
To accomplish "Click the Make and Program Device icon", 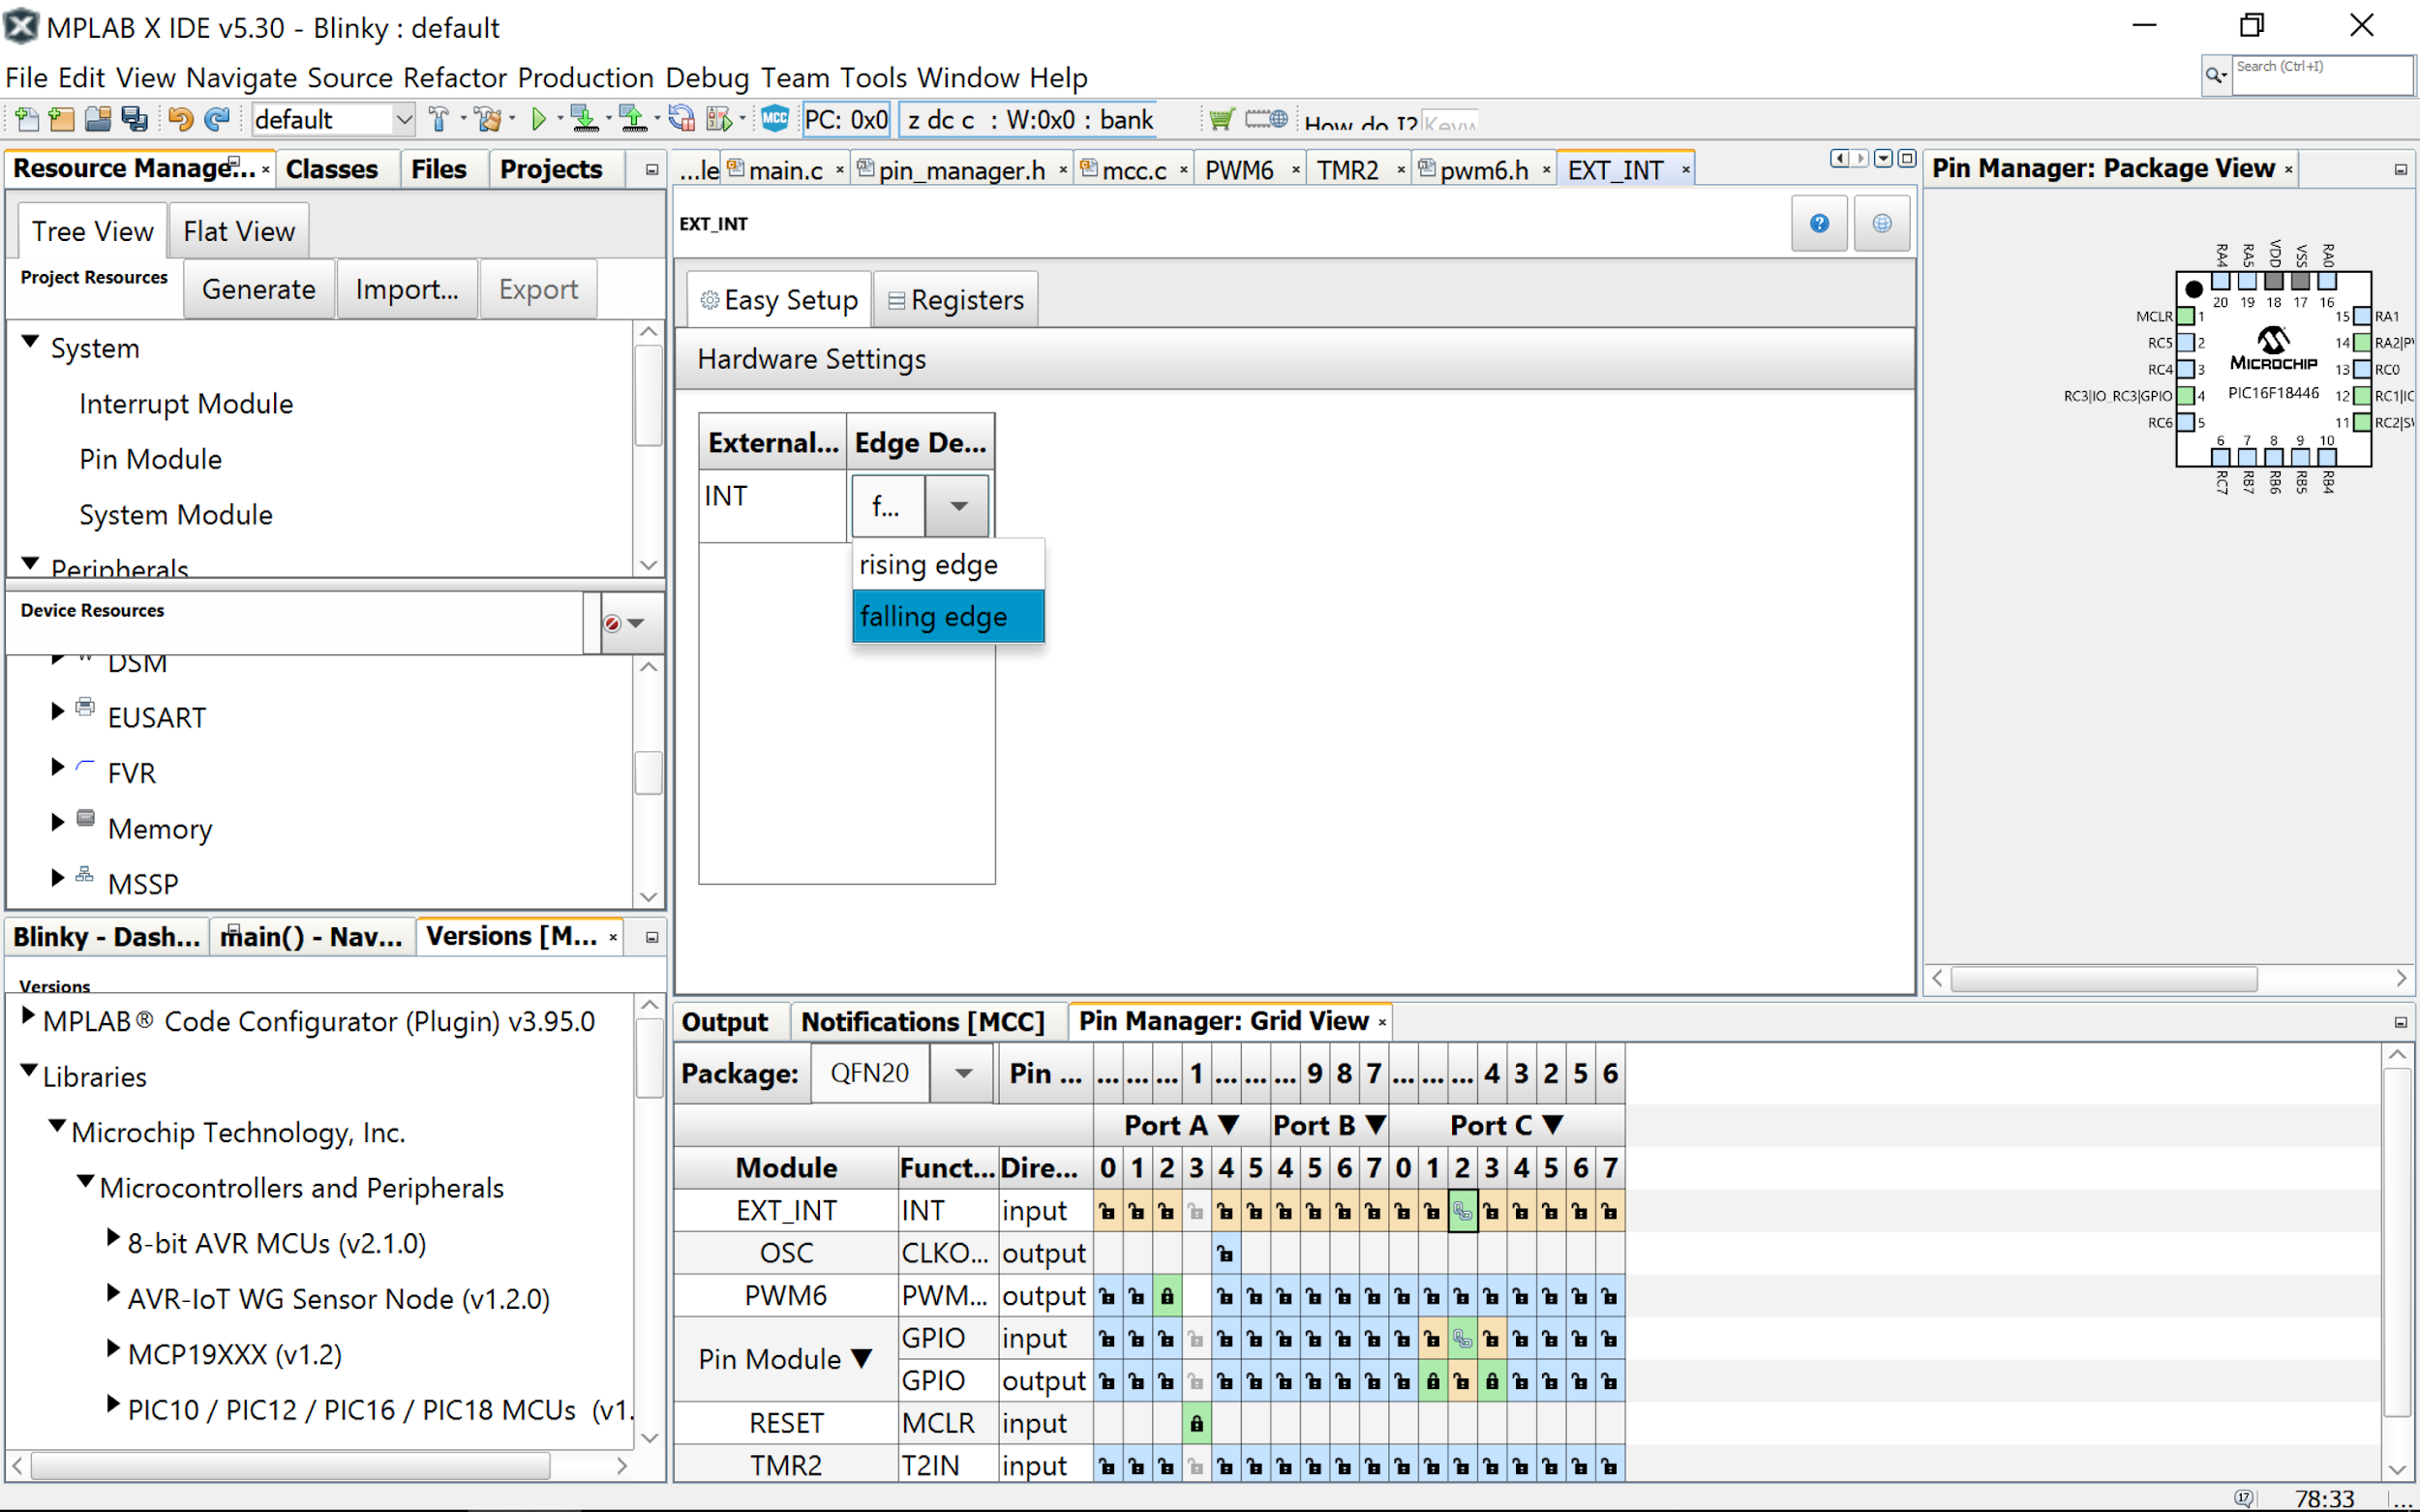I will pos(584,120).
